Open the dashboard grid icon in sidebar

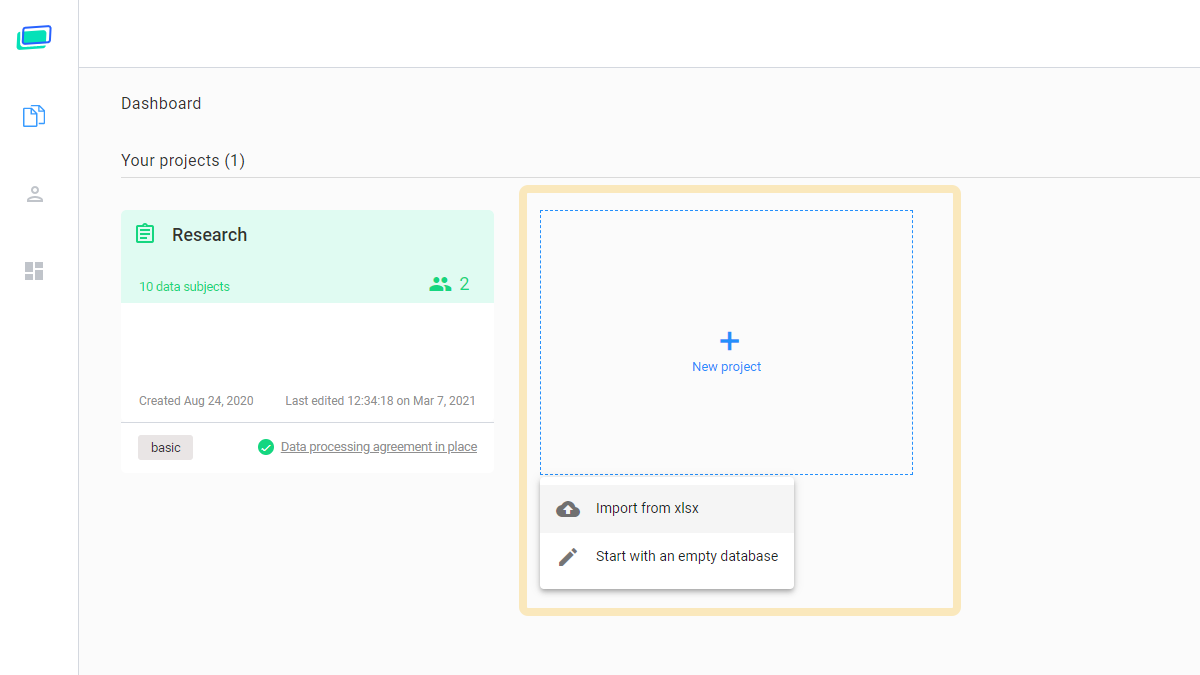[34, 271]
